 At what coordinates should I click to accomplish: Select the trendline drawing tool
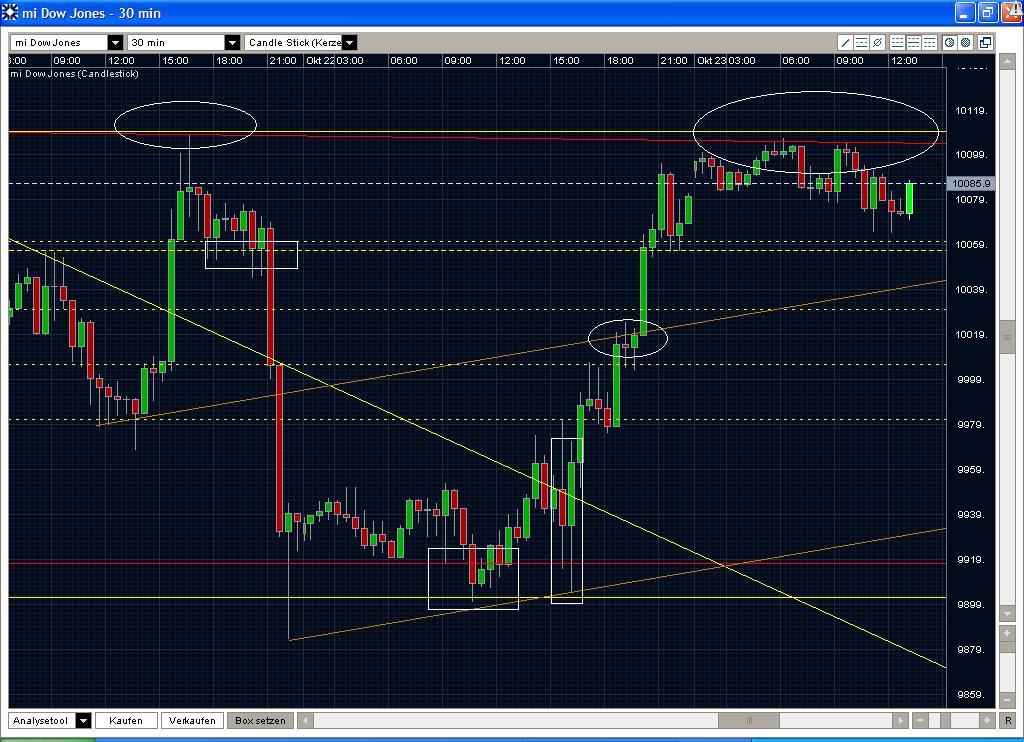coord(845,43)
